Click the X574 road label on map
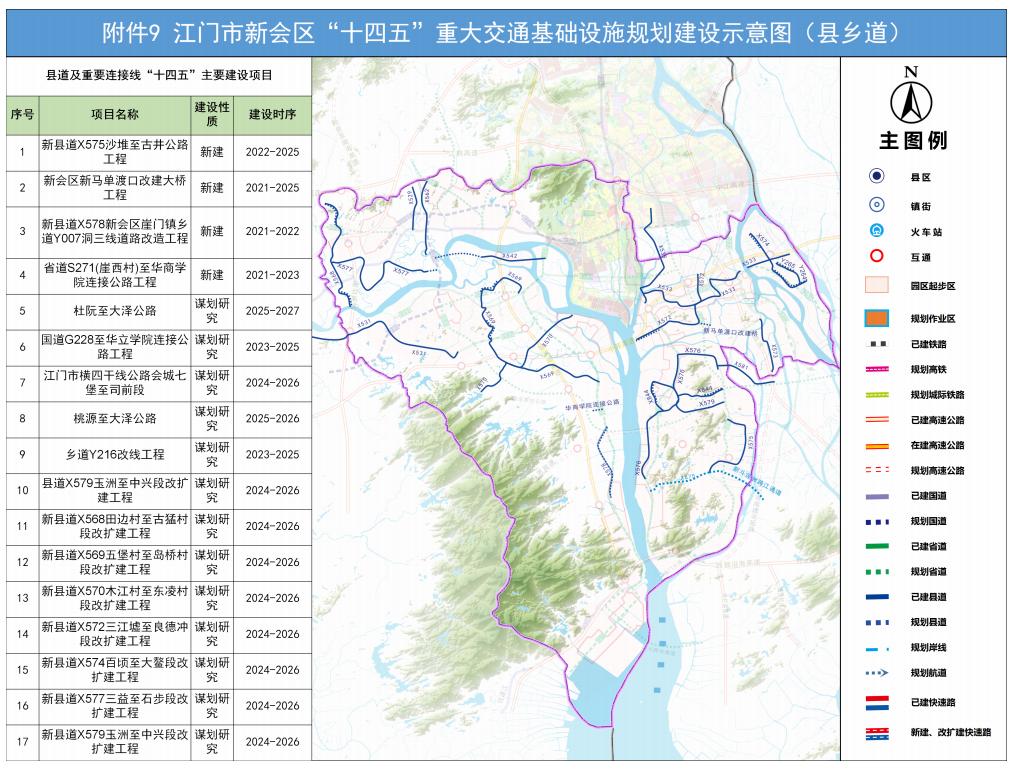Image resolution: width=1010 pixels, height=769 pixels. pyautogui.click(x=763, y=240)
